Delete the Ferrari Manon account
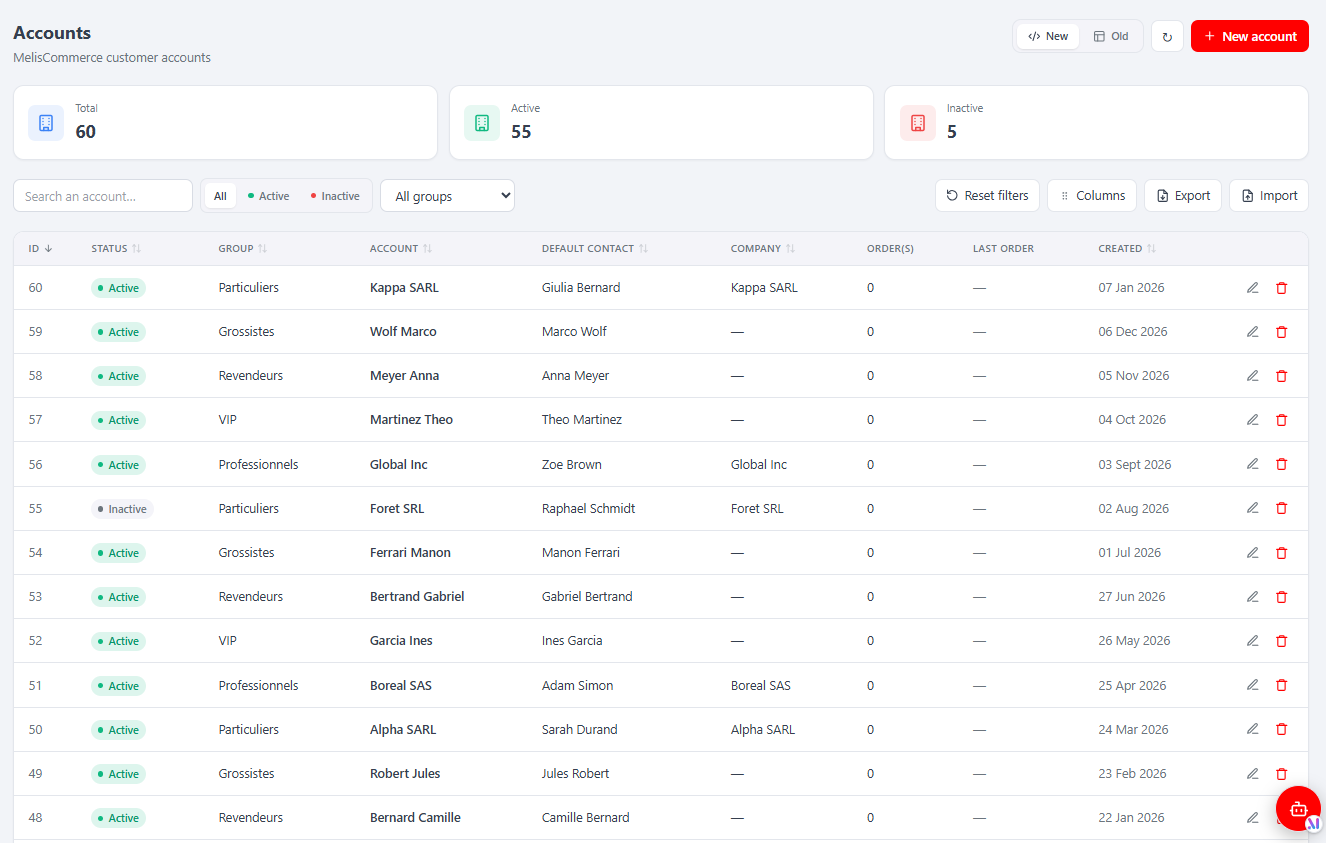This screenshot has height=843, width=1326. [x=1281, y=552]
